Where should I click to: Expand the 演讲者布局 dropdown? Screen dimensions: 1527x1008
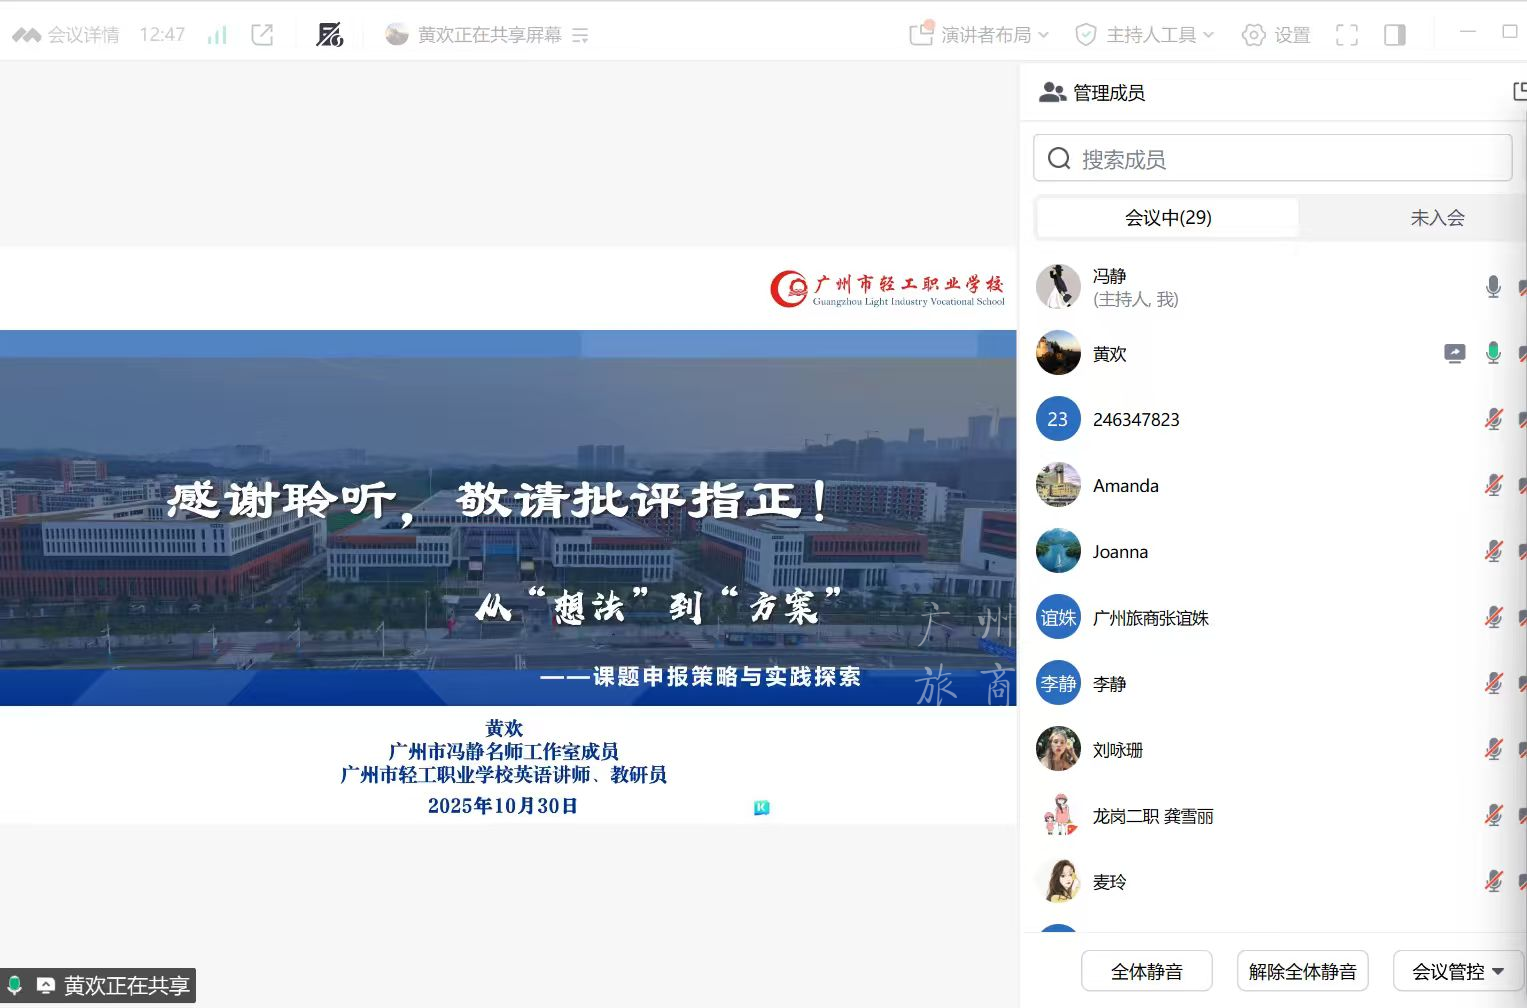979,35
